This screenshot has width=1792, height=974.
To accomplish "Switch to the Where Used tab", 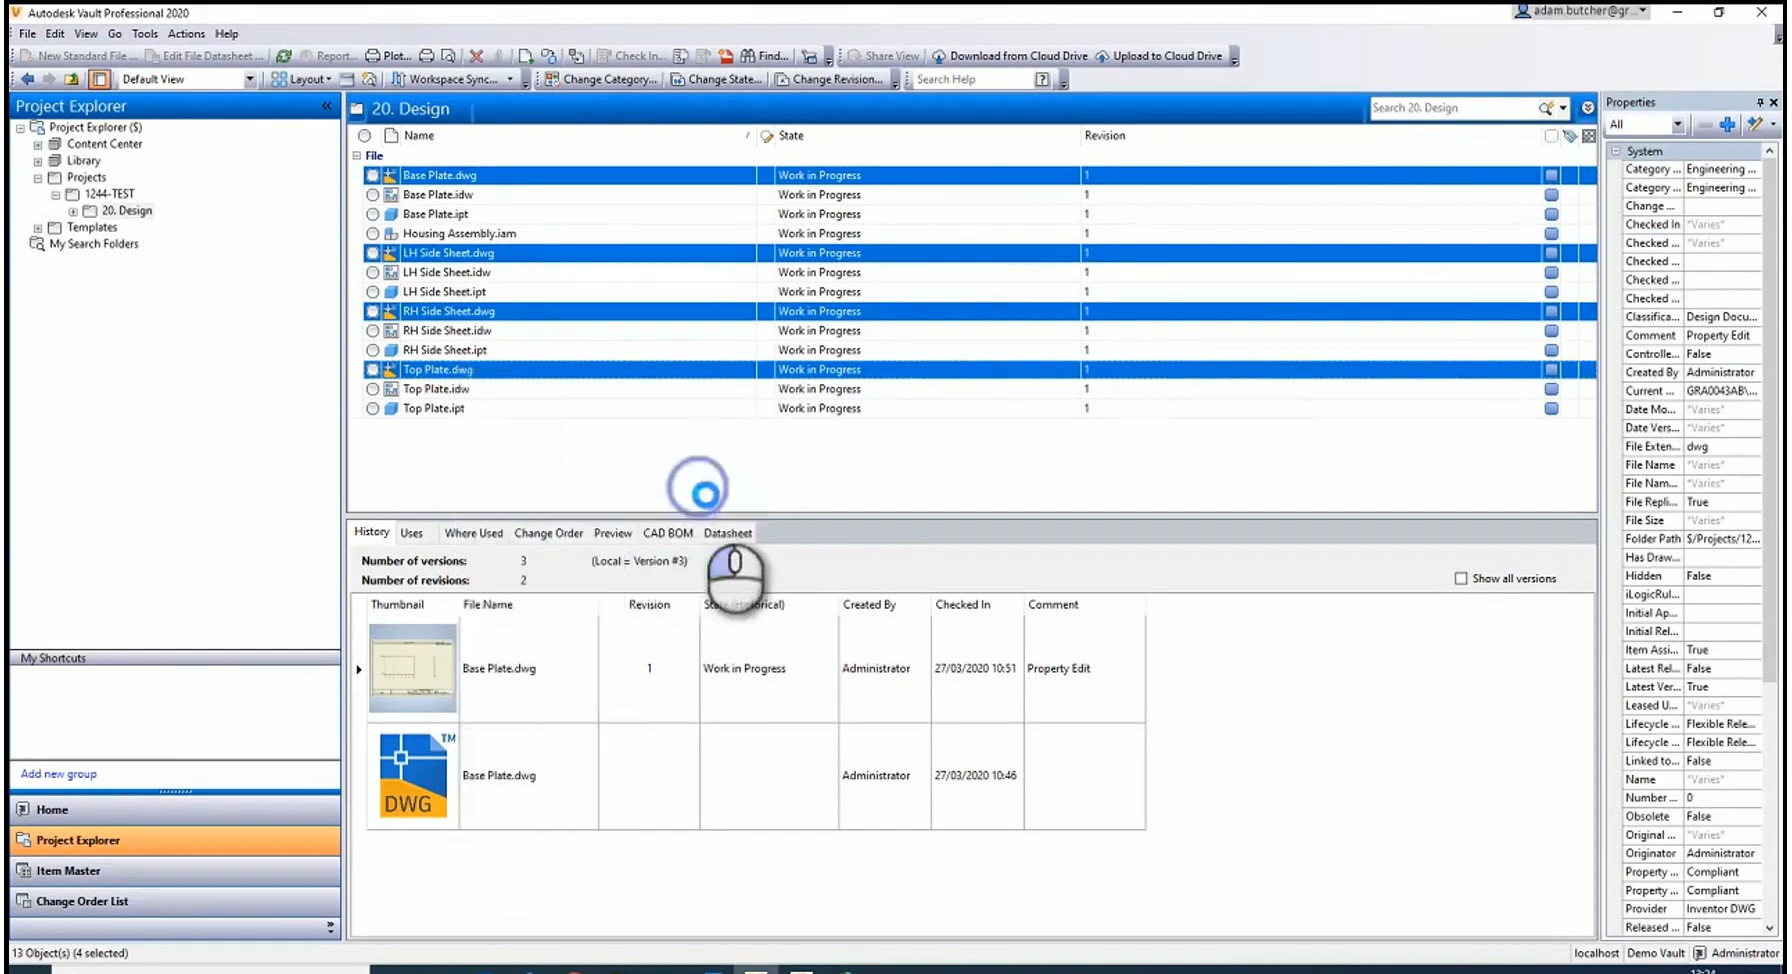I will (x=474, y=533).
